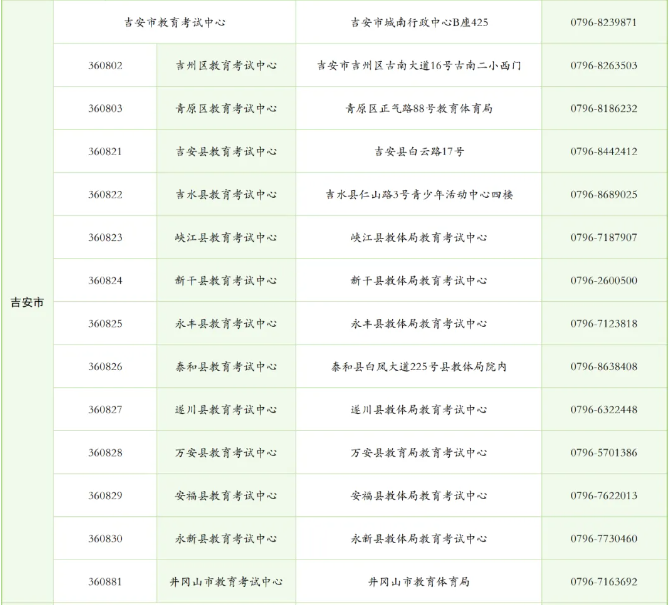Select 新干县教育考试中心 cell
Screen dimensions: 670x605
pyautogui.click(x=226, y=280)
